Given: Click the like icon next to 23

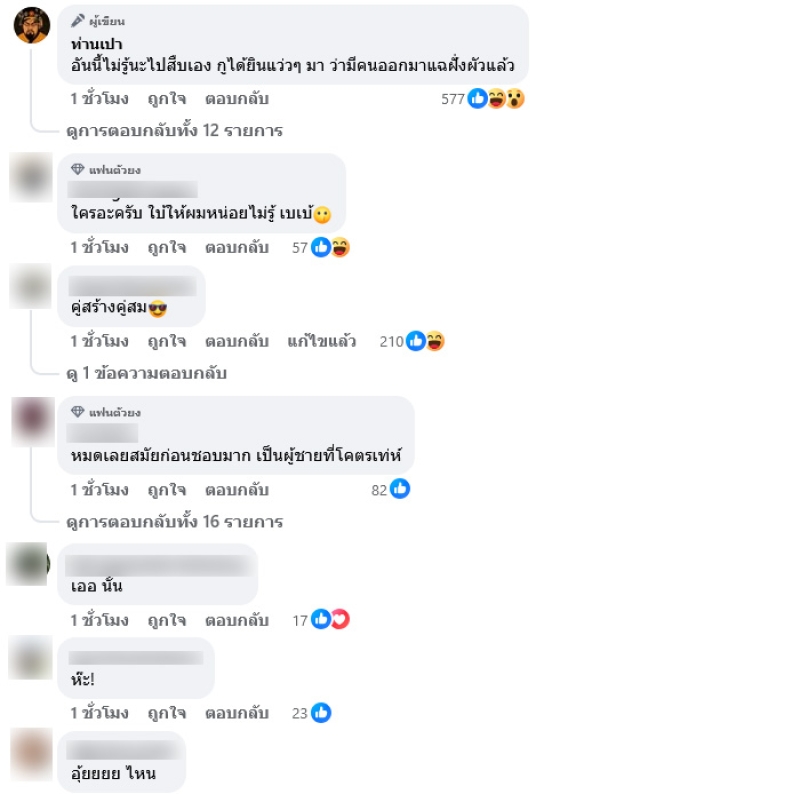Looking at the screenshot, I should point(321,712).
